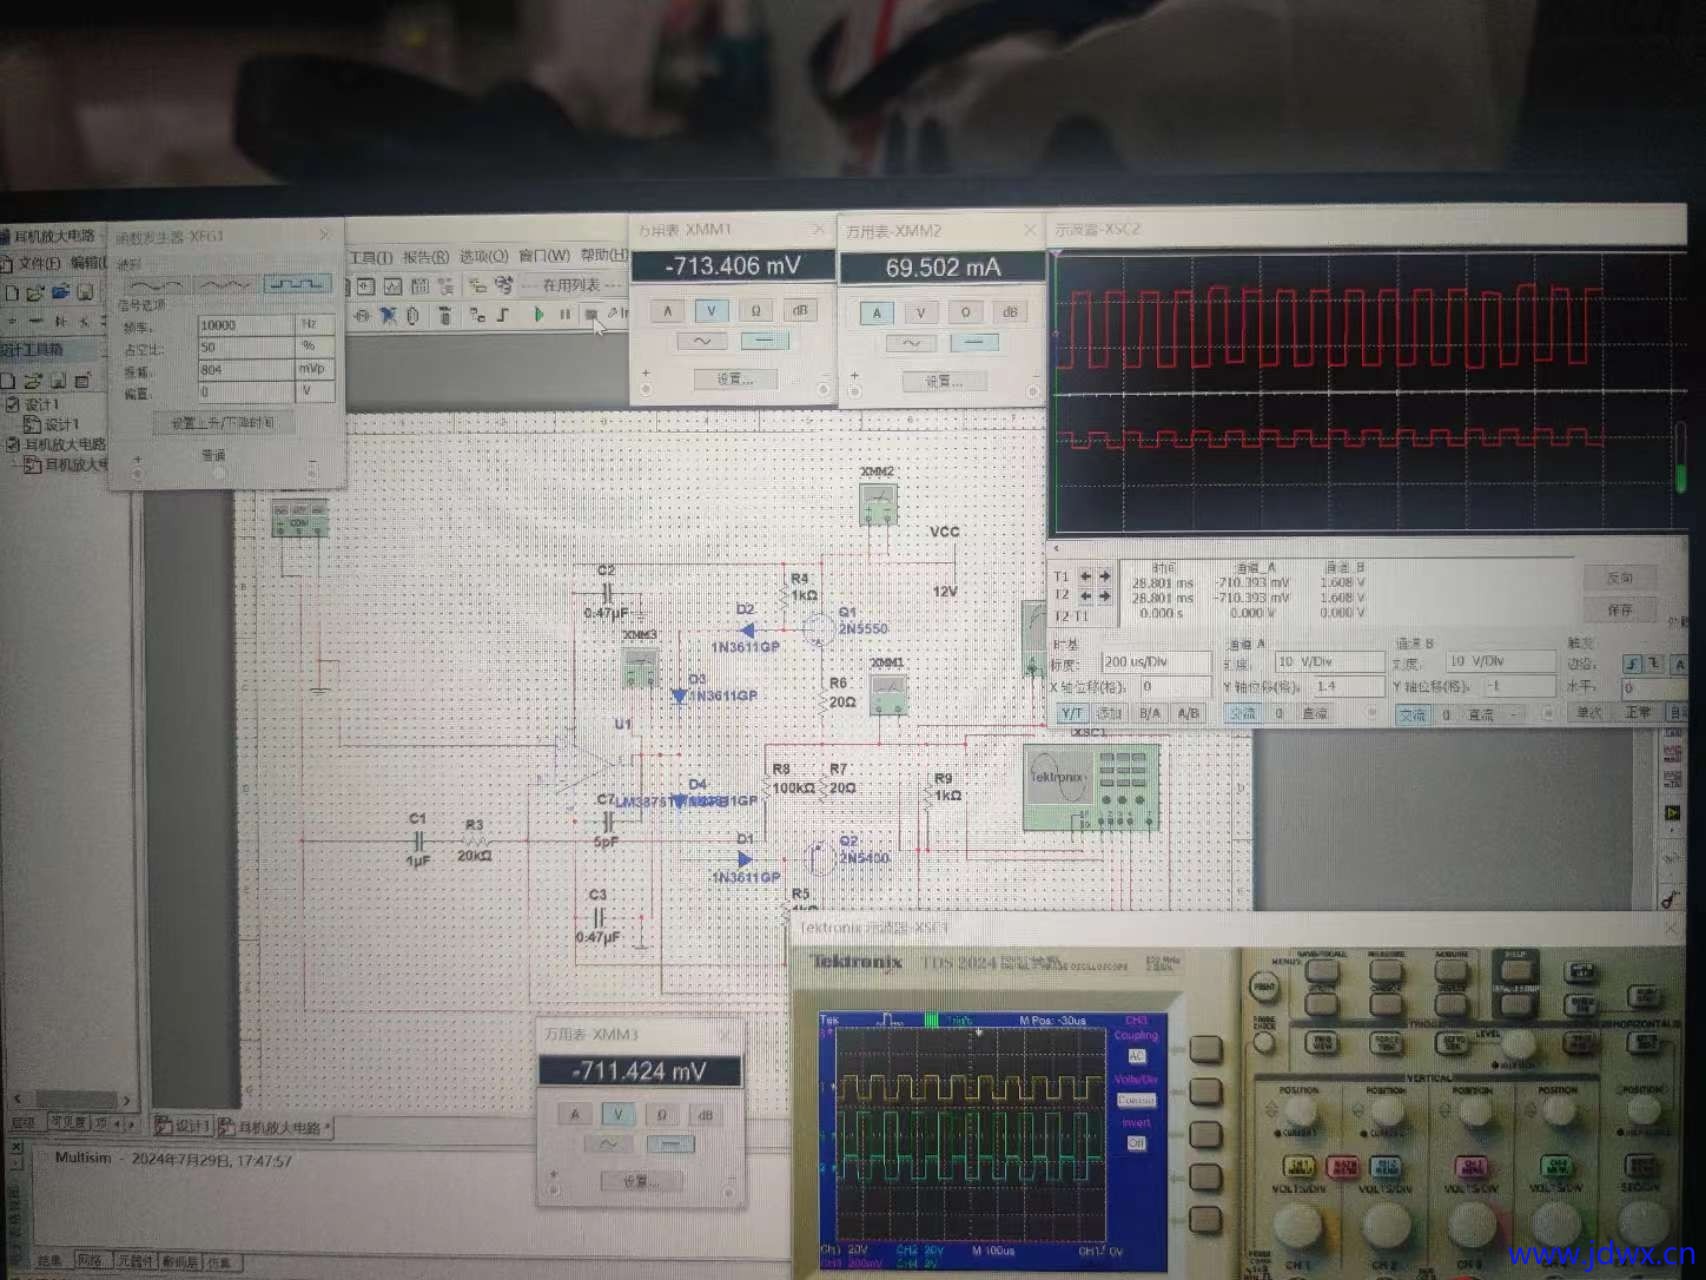Select DC signal mode in XMM1
The image size is (1706, 1280).
click(764, 341)
